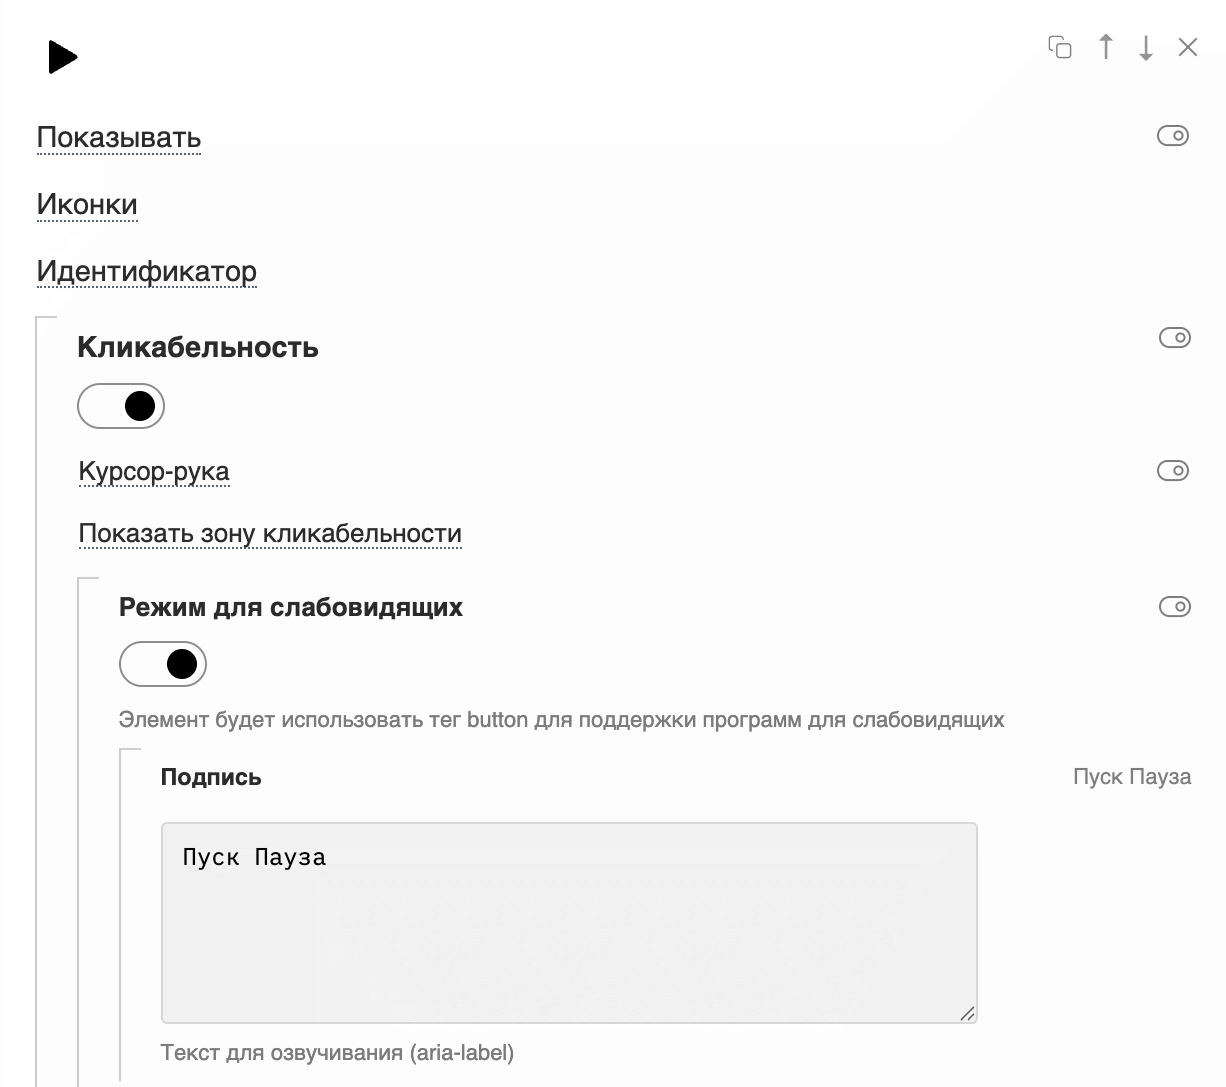
Task: Move the block up with the arrow icon
Action: pyautogui.click(x=1106, y=47)
